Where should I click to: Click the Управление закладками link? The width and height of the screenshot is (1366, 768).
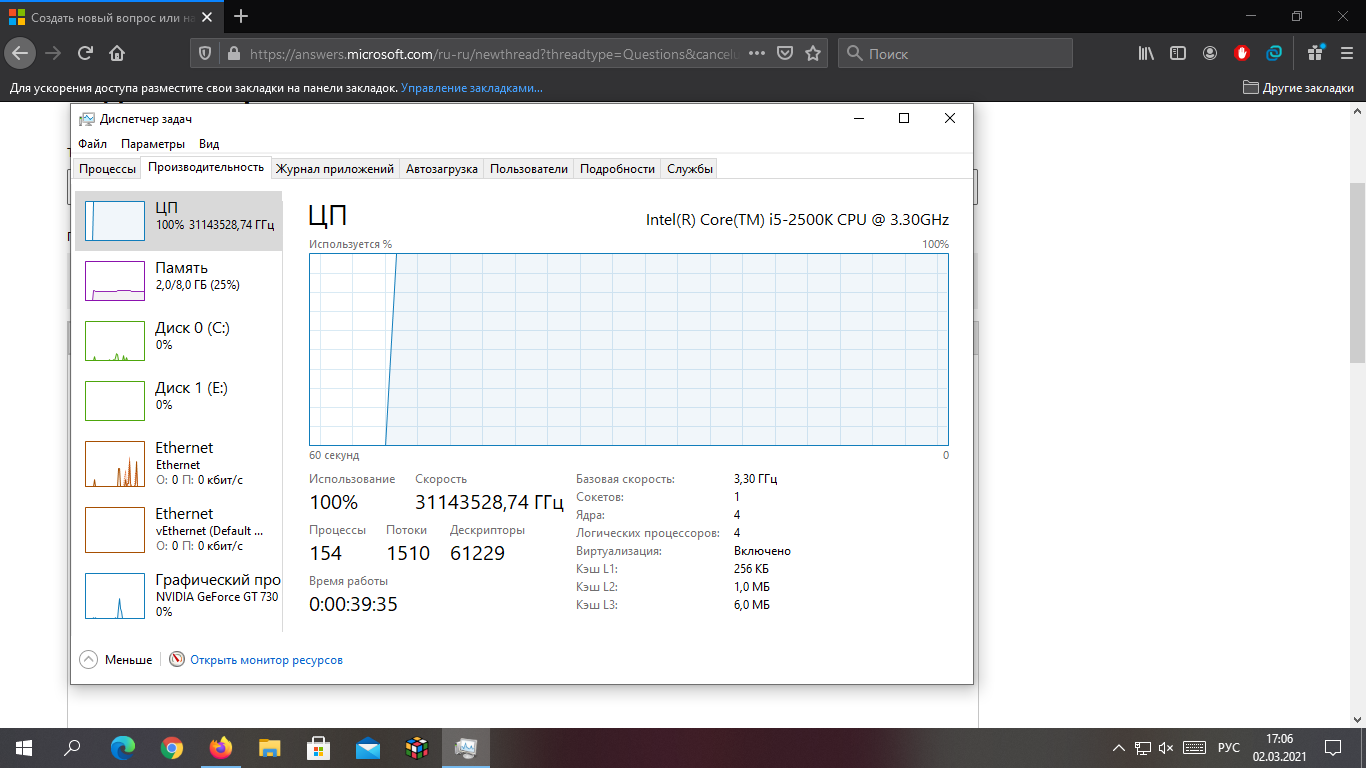472,88
